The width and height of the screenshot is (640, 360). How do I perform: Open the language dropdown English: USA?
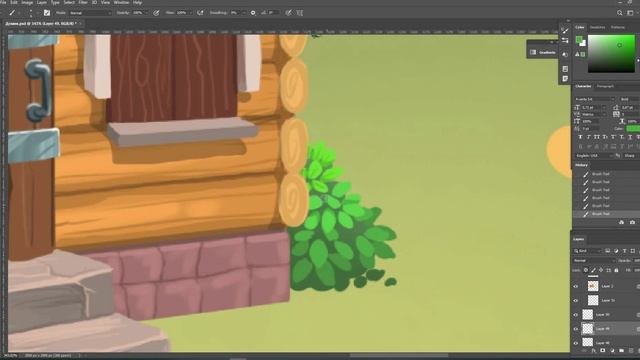[594, 156]
